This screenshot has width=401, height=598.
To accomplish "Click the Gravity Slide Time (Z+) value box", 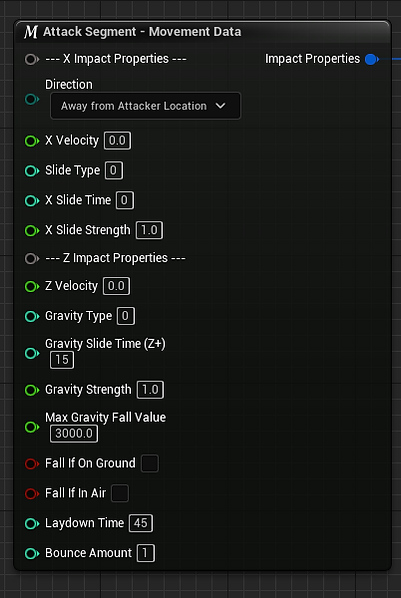I will 62,360.
